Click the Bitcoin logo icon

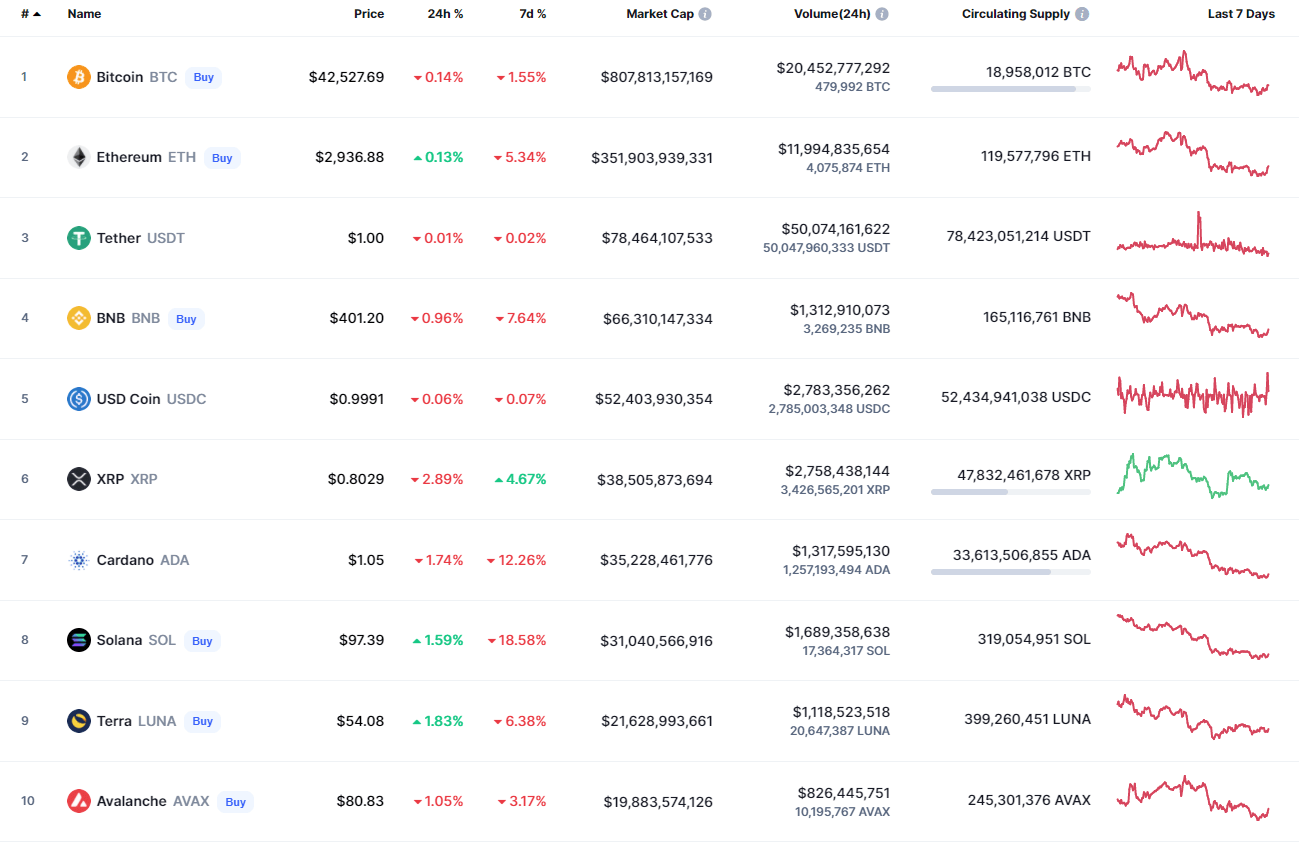tap(78, 77)
